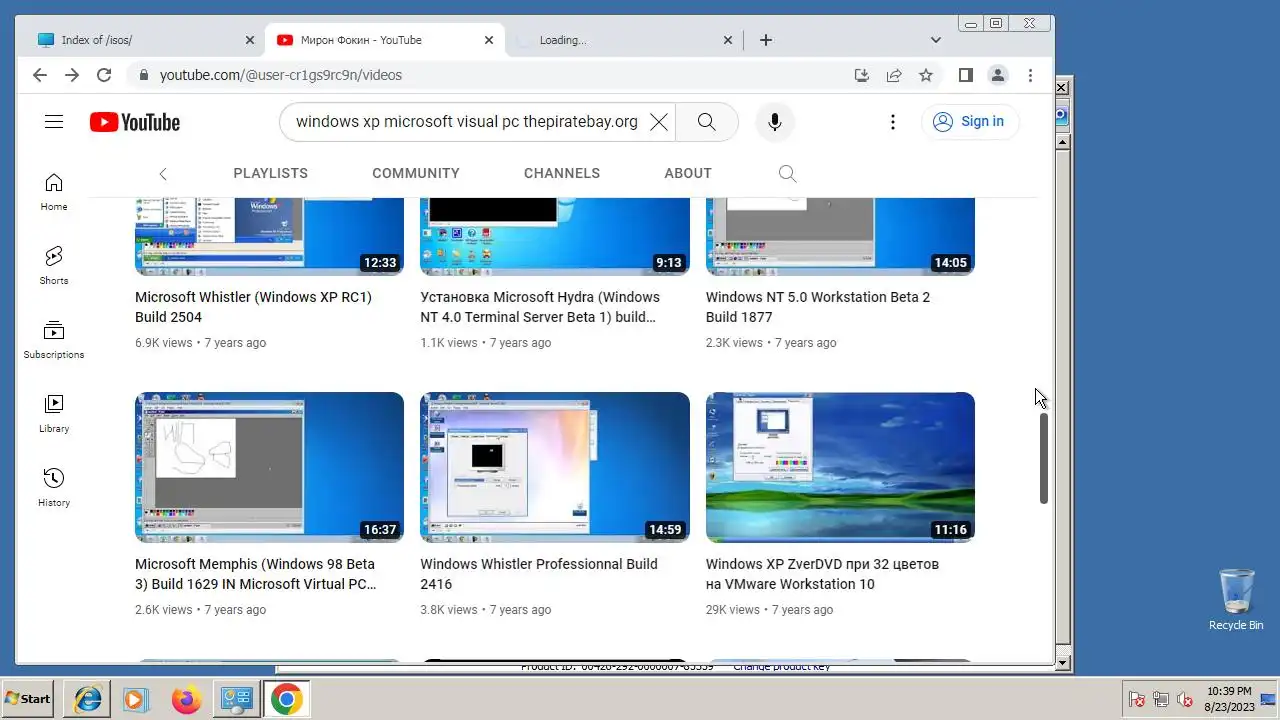Open Shorts in the YouTube sidebar
Image resolution: width=1280 pixels, height=720 pixels.
[x=54, y=265]
